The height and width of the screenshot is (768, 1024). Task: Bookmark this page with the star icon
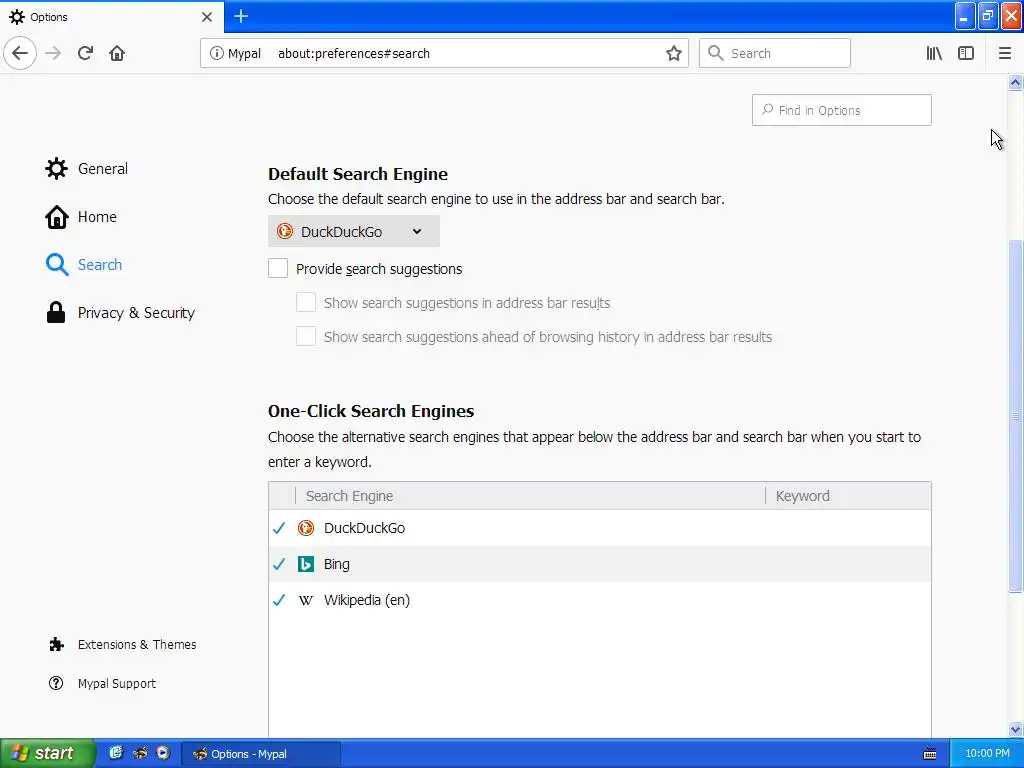click(674, 53)
